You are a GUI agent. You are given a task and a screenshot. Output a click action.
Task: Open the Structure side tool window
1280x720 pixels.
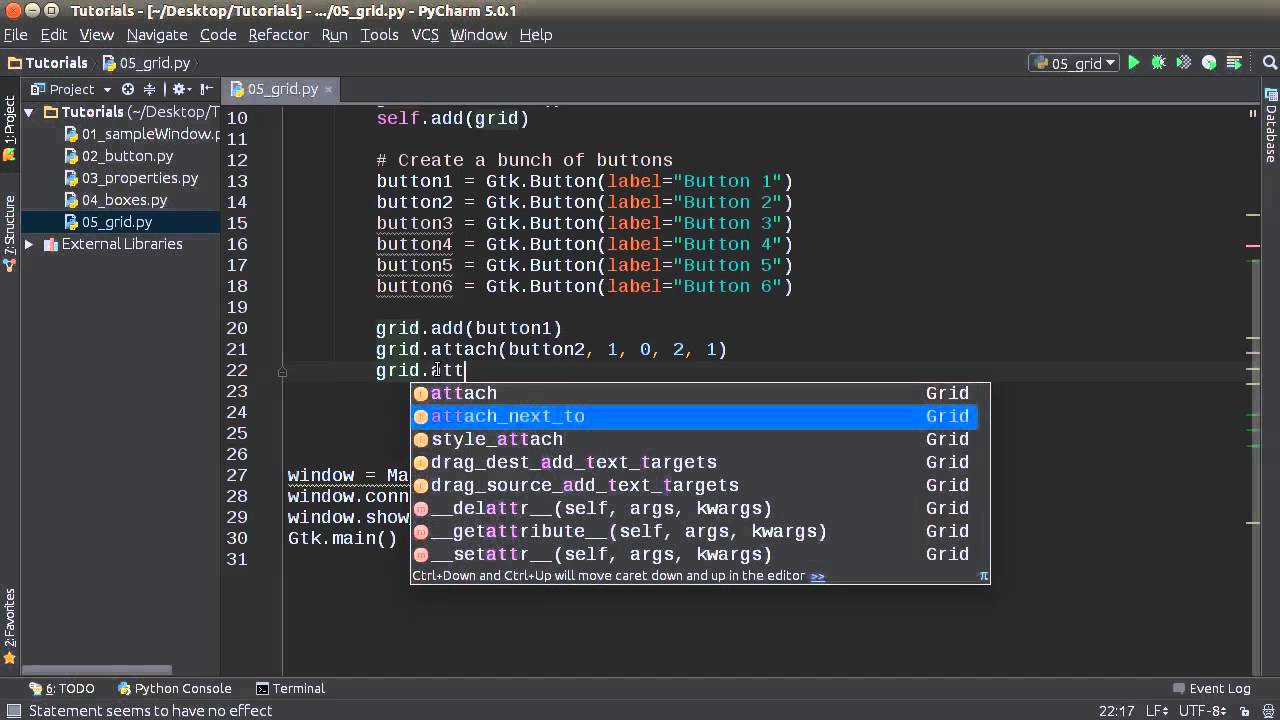pos(9,235)
